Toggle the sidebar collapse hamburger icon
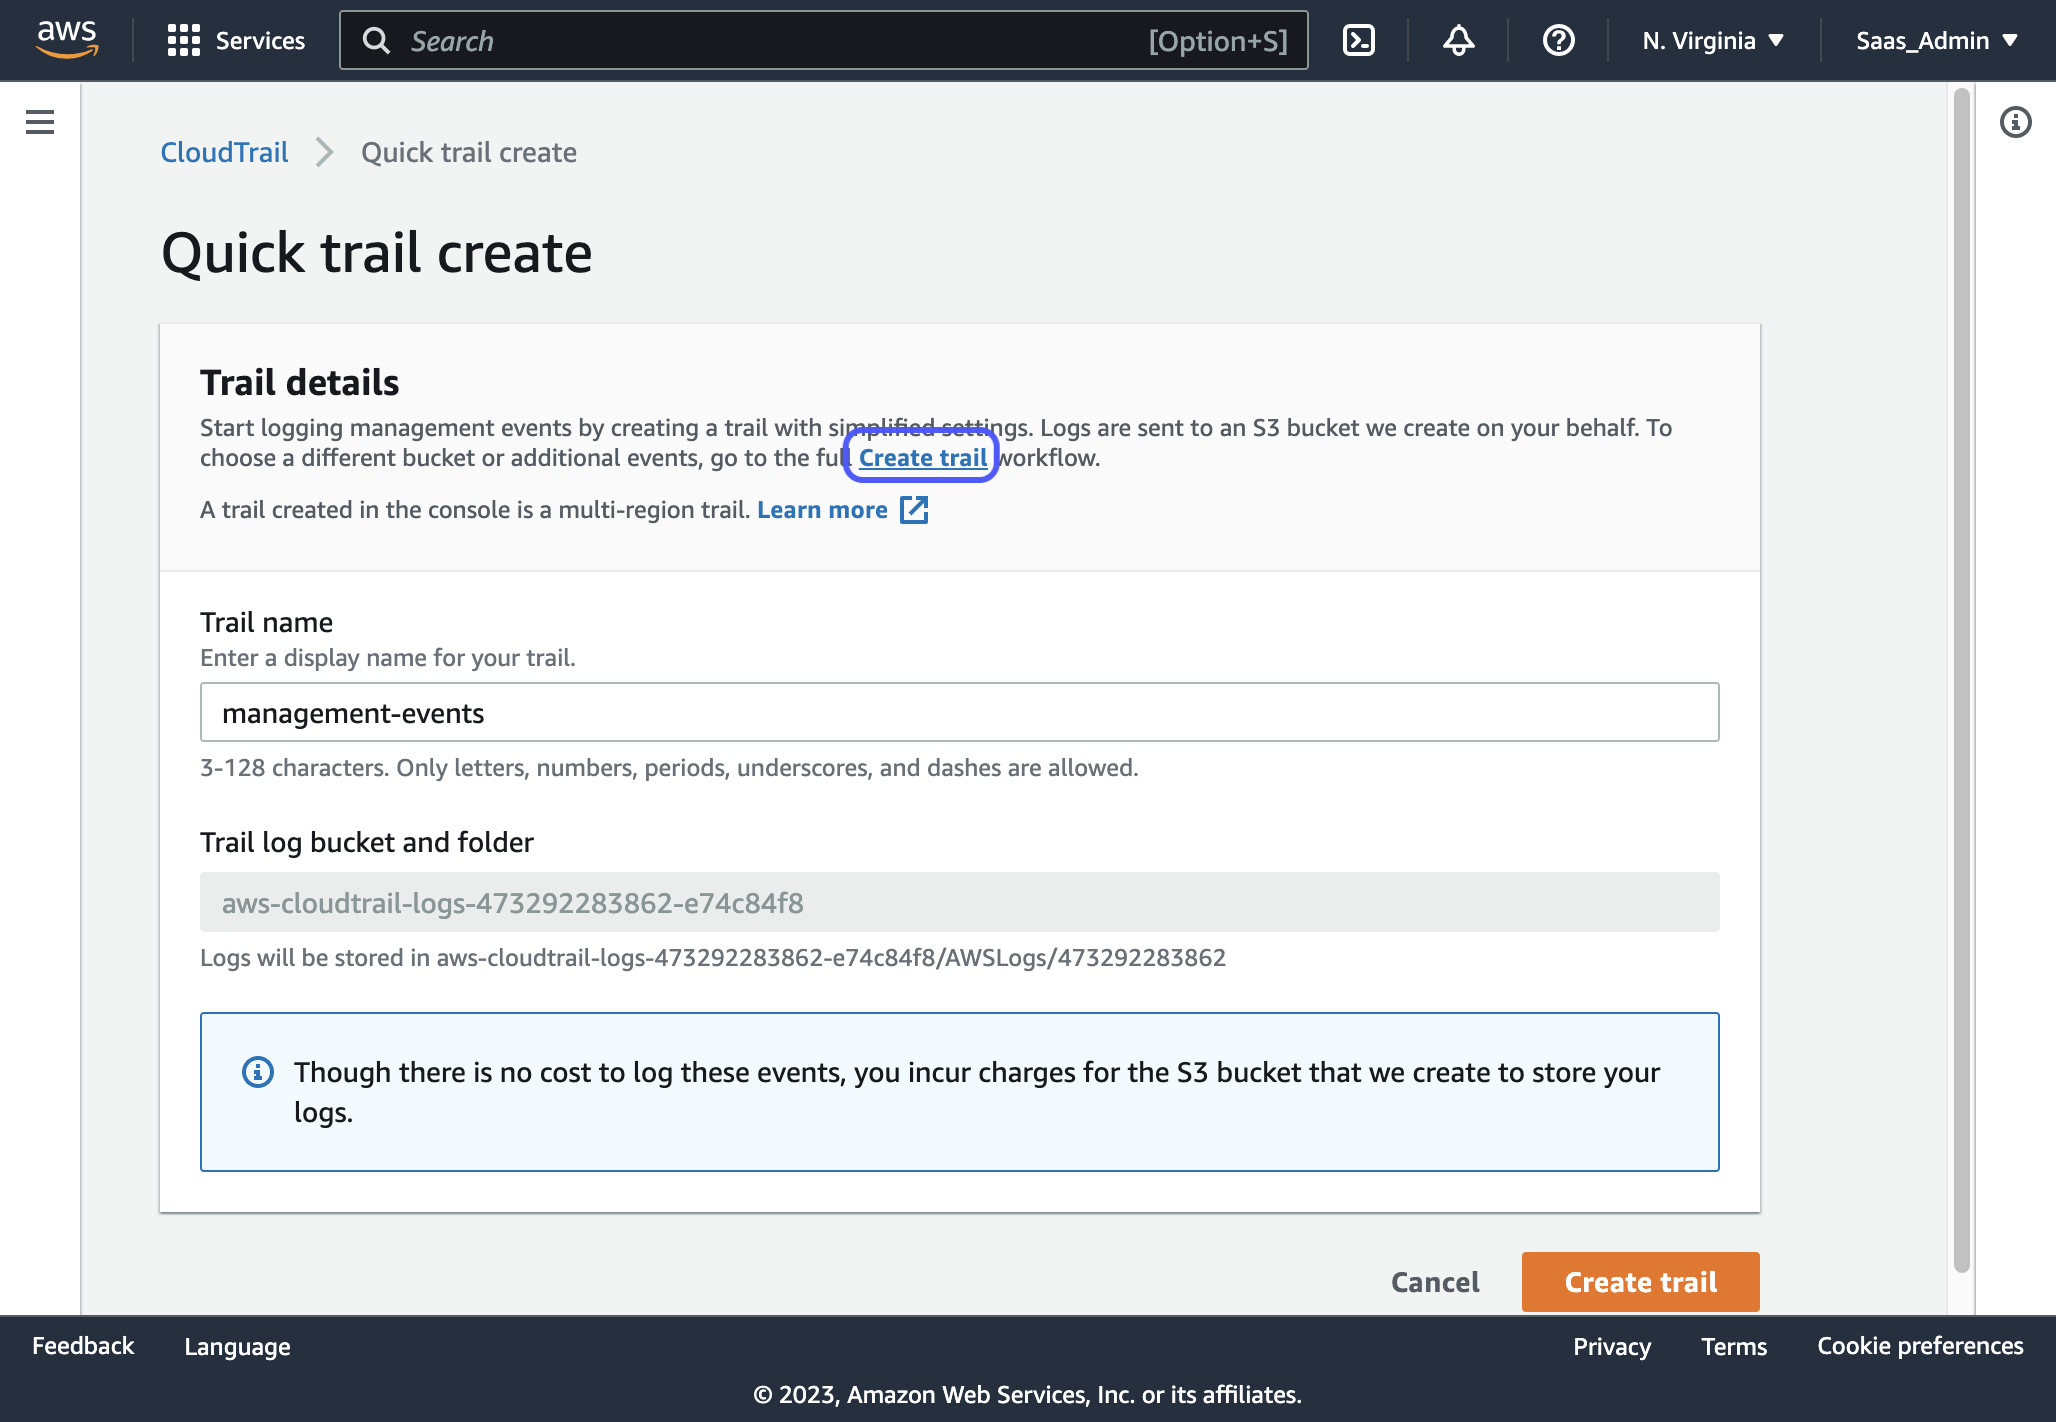 (x=41, y=122)
